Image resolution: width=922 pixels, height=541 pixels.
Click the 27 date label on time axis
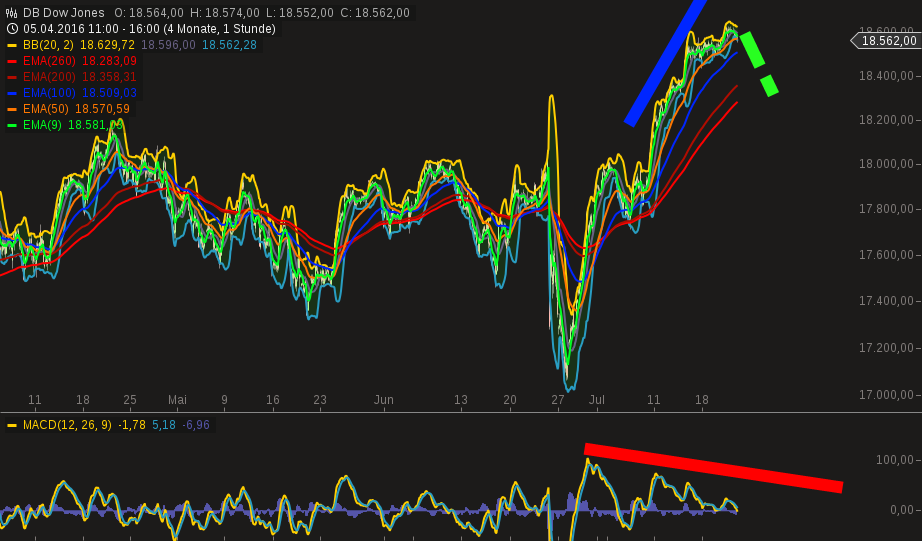tap(557, 400)
